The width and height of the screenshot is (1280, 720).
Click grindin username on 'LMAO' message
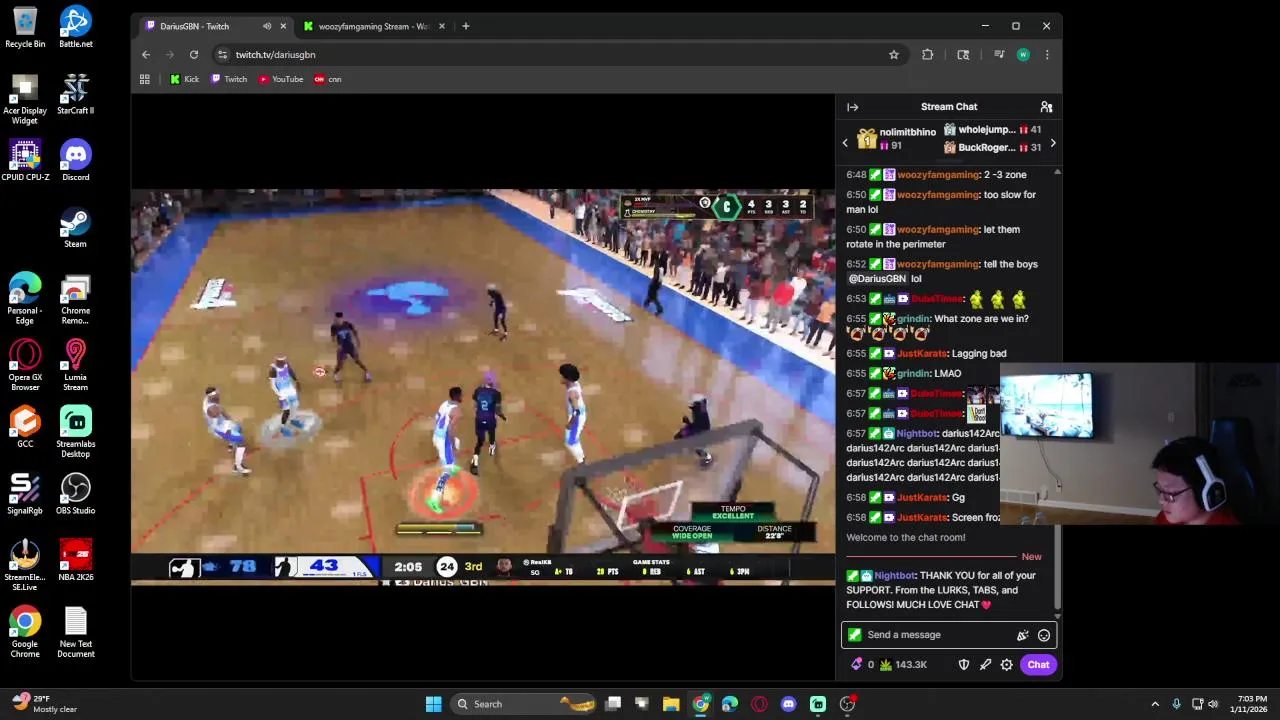tap(912, 374)
